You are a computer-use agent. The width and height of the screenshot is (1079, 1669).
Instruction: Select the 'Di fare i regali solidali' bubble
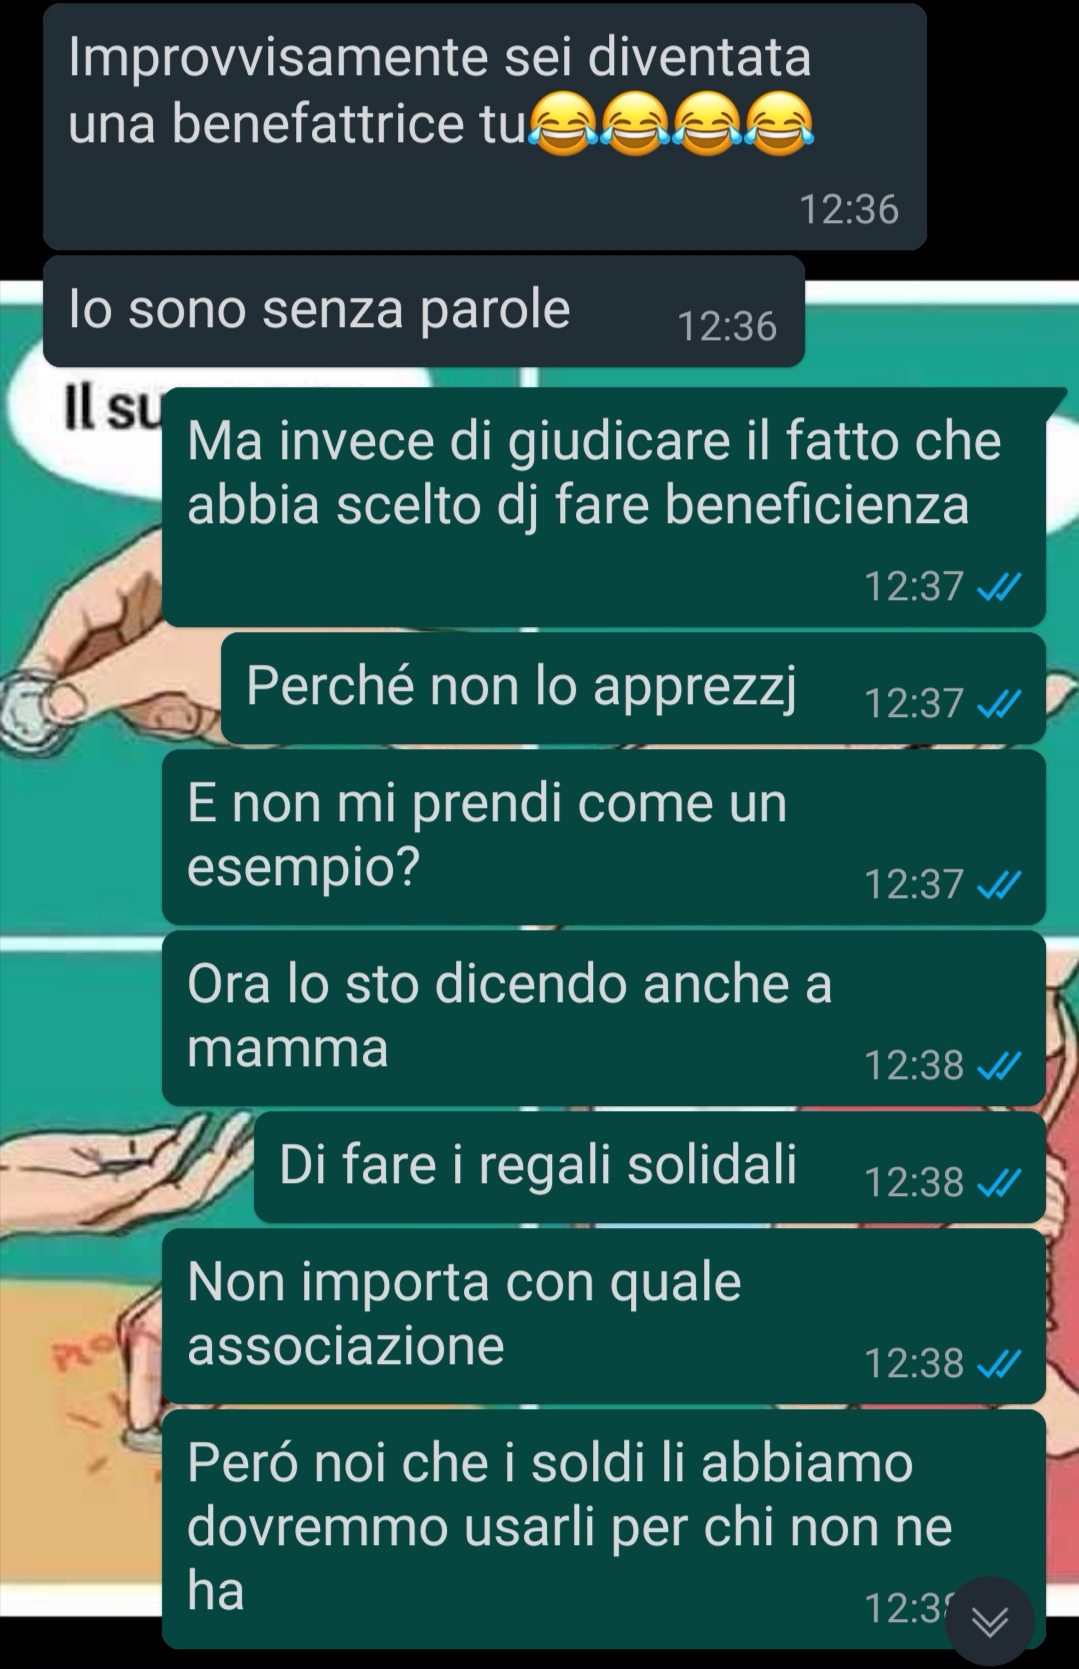tap(650, 1167)
